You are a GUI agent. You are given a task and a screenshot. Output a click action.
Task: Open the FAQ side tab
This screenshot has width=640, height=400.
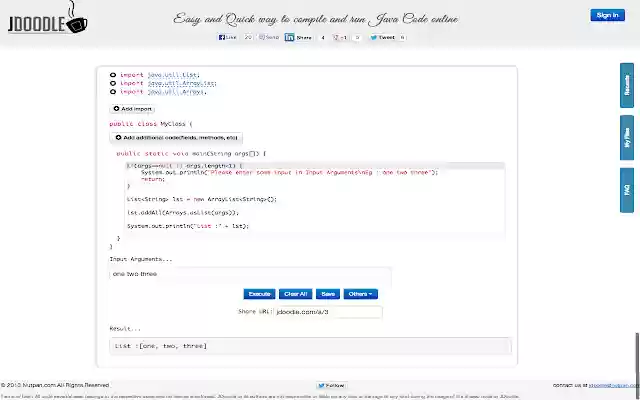pyautogui.click(x=627, y=190)
